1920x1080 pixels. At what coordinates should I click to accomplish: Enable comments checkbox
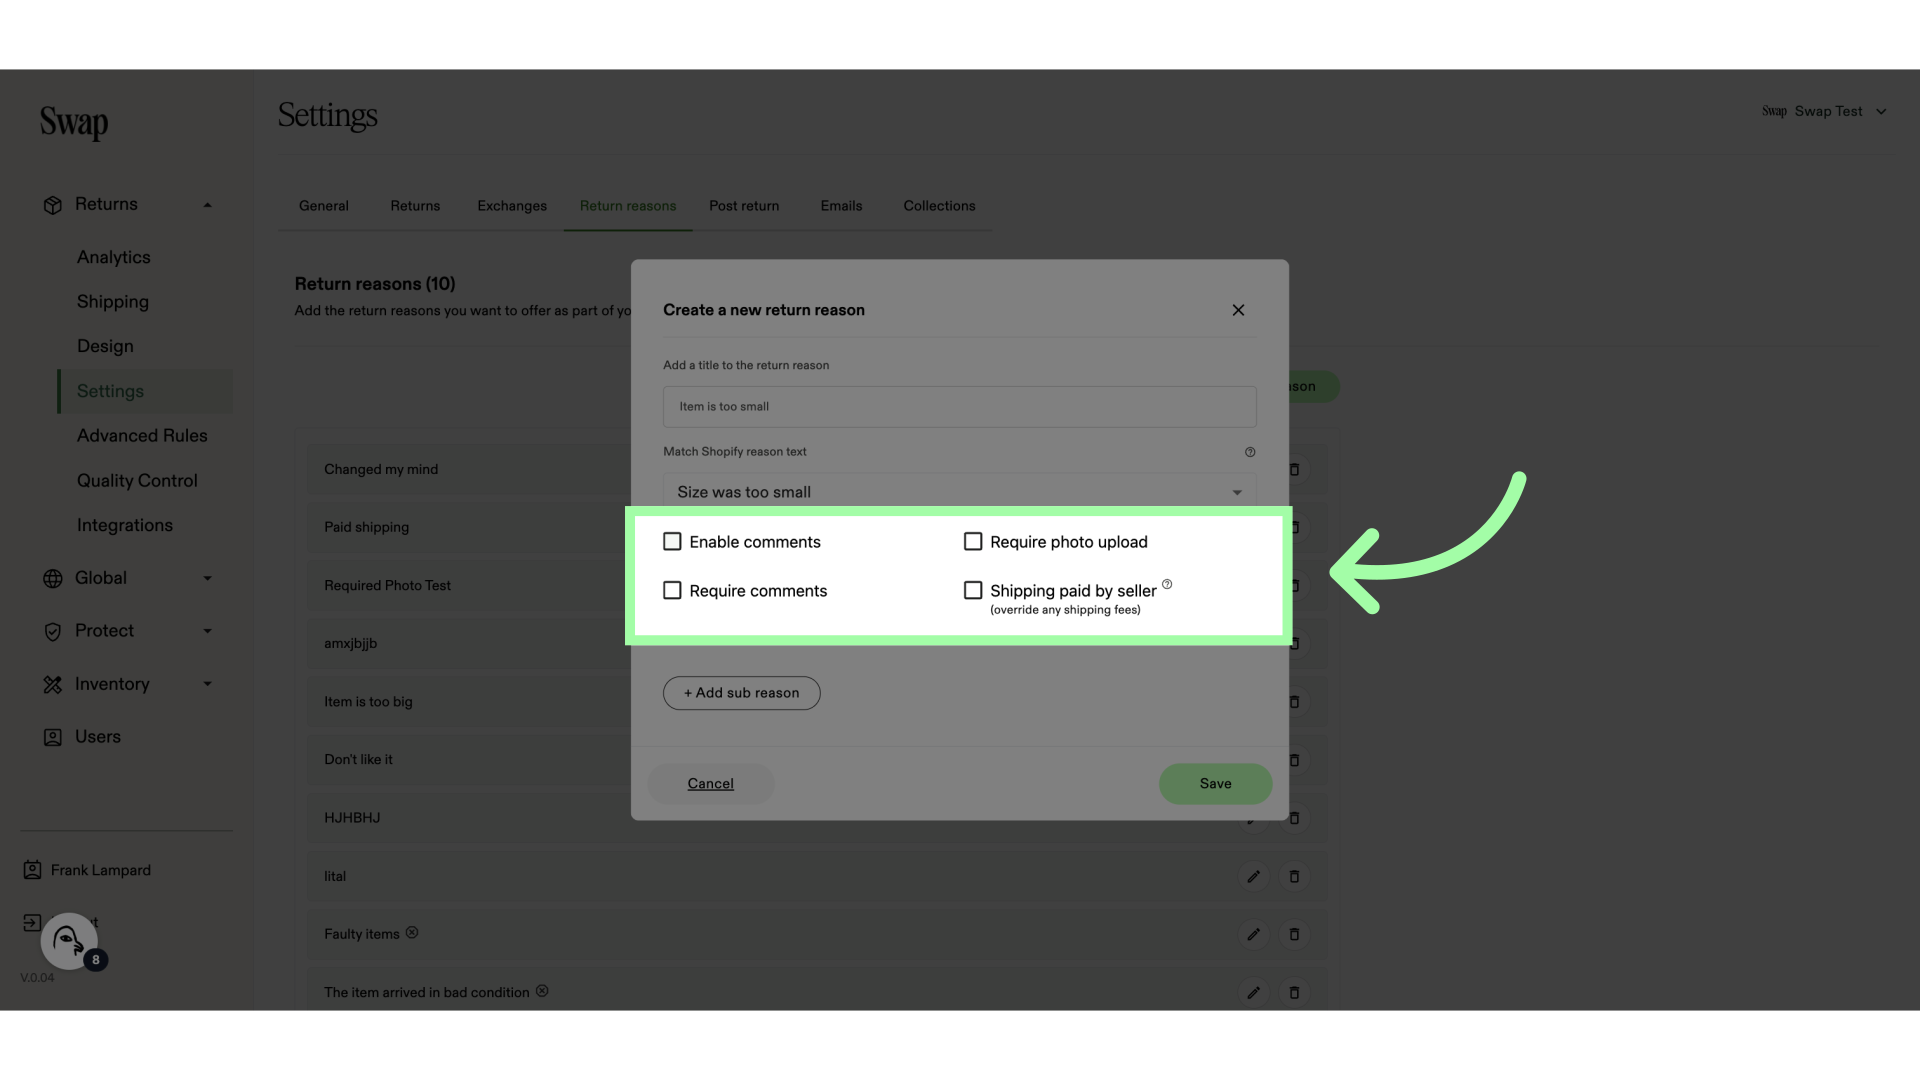[672, 541]
